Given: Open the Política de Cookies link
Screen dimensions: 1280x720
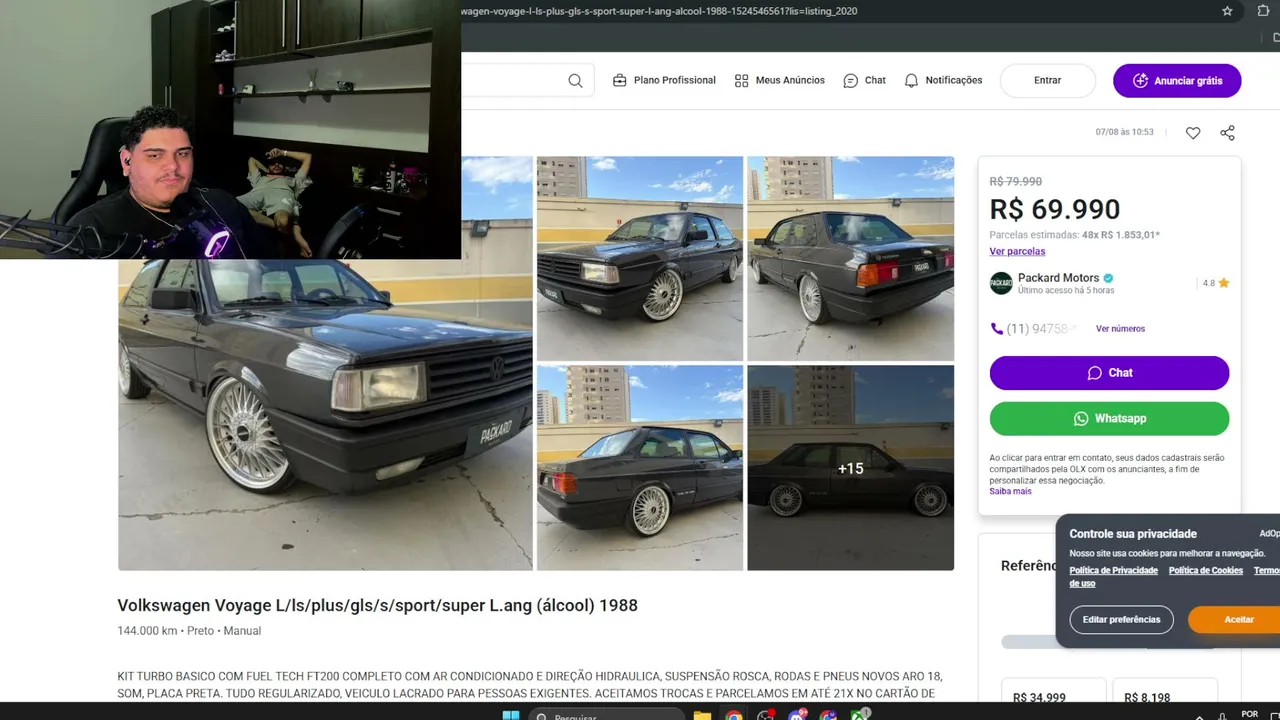Looking at the screenshot, I should click(x=1206, y=571).
